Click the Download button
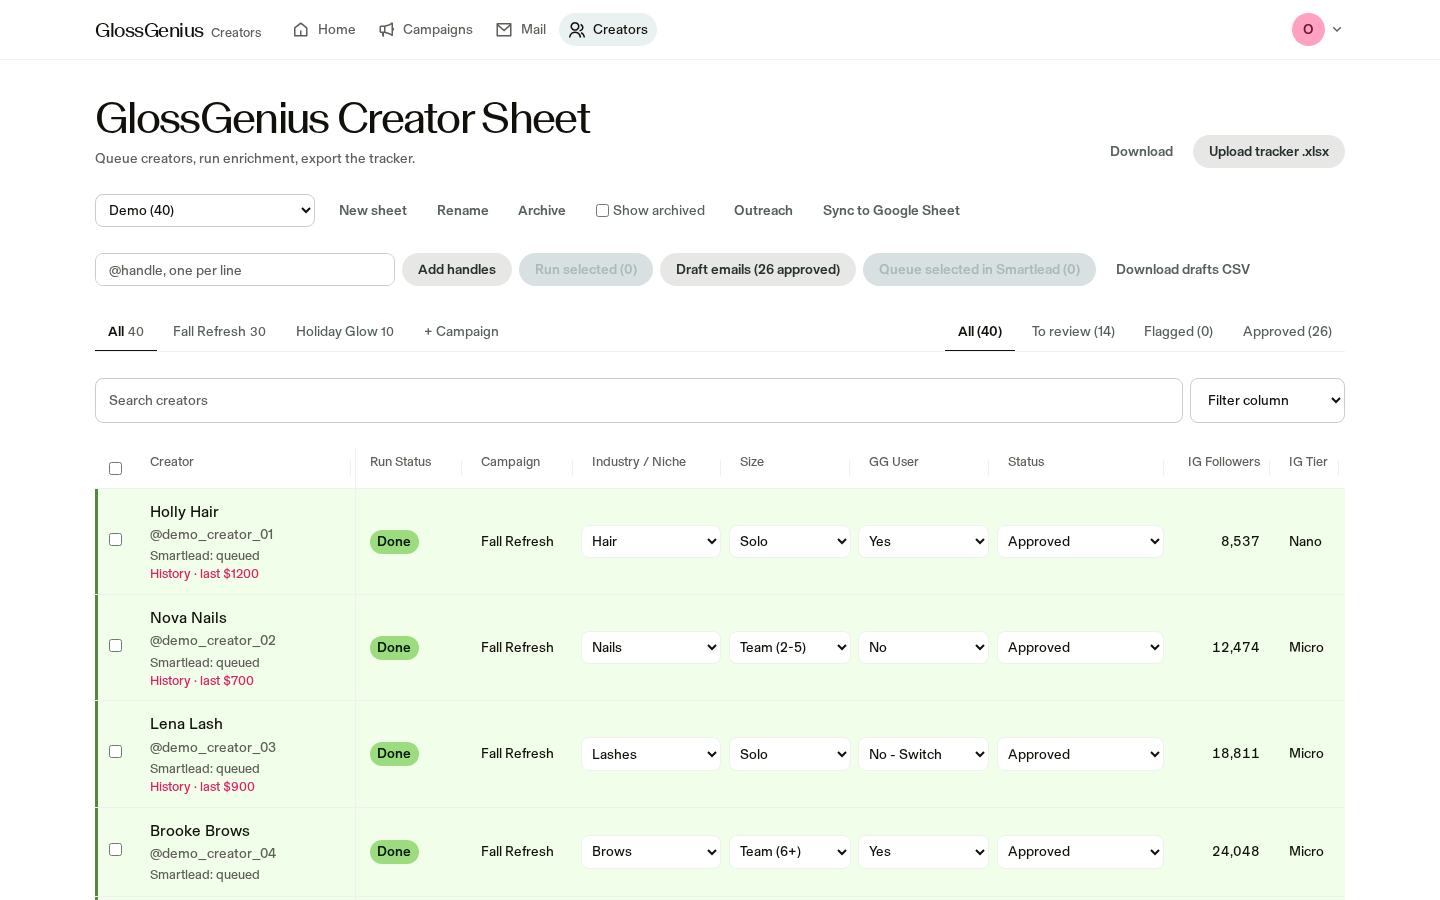The image size is (1440, 900). (x=1141, y=151)
